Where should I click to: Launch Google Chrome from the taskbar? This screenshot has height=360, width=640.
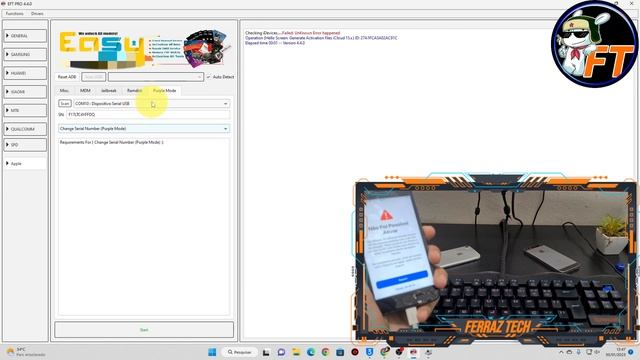(x=325, y=352)
